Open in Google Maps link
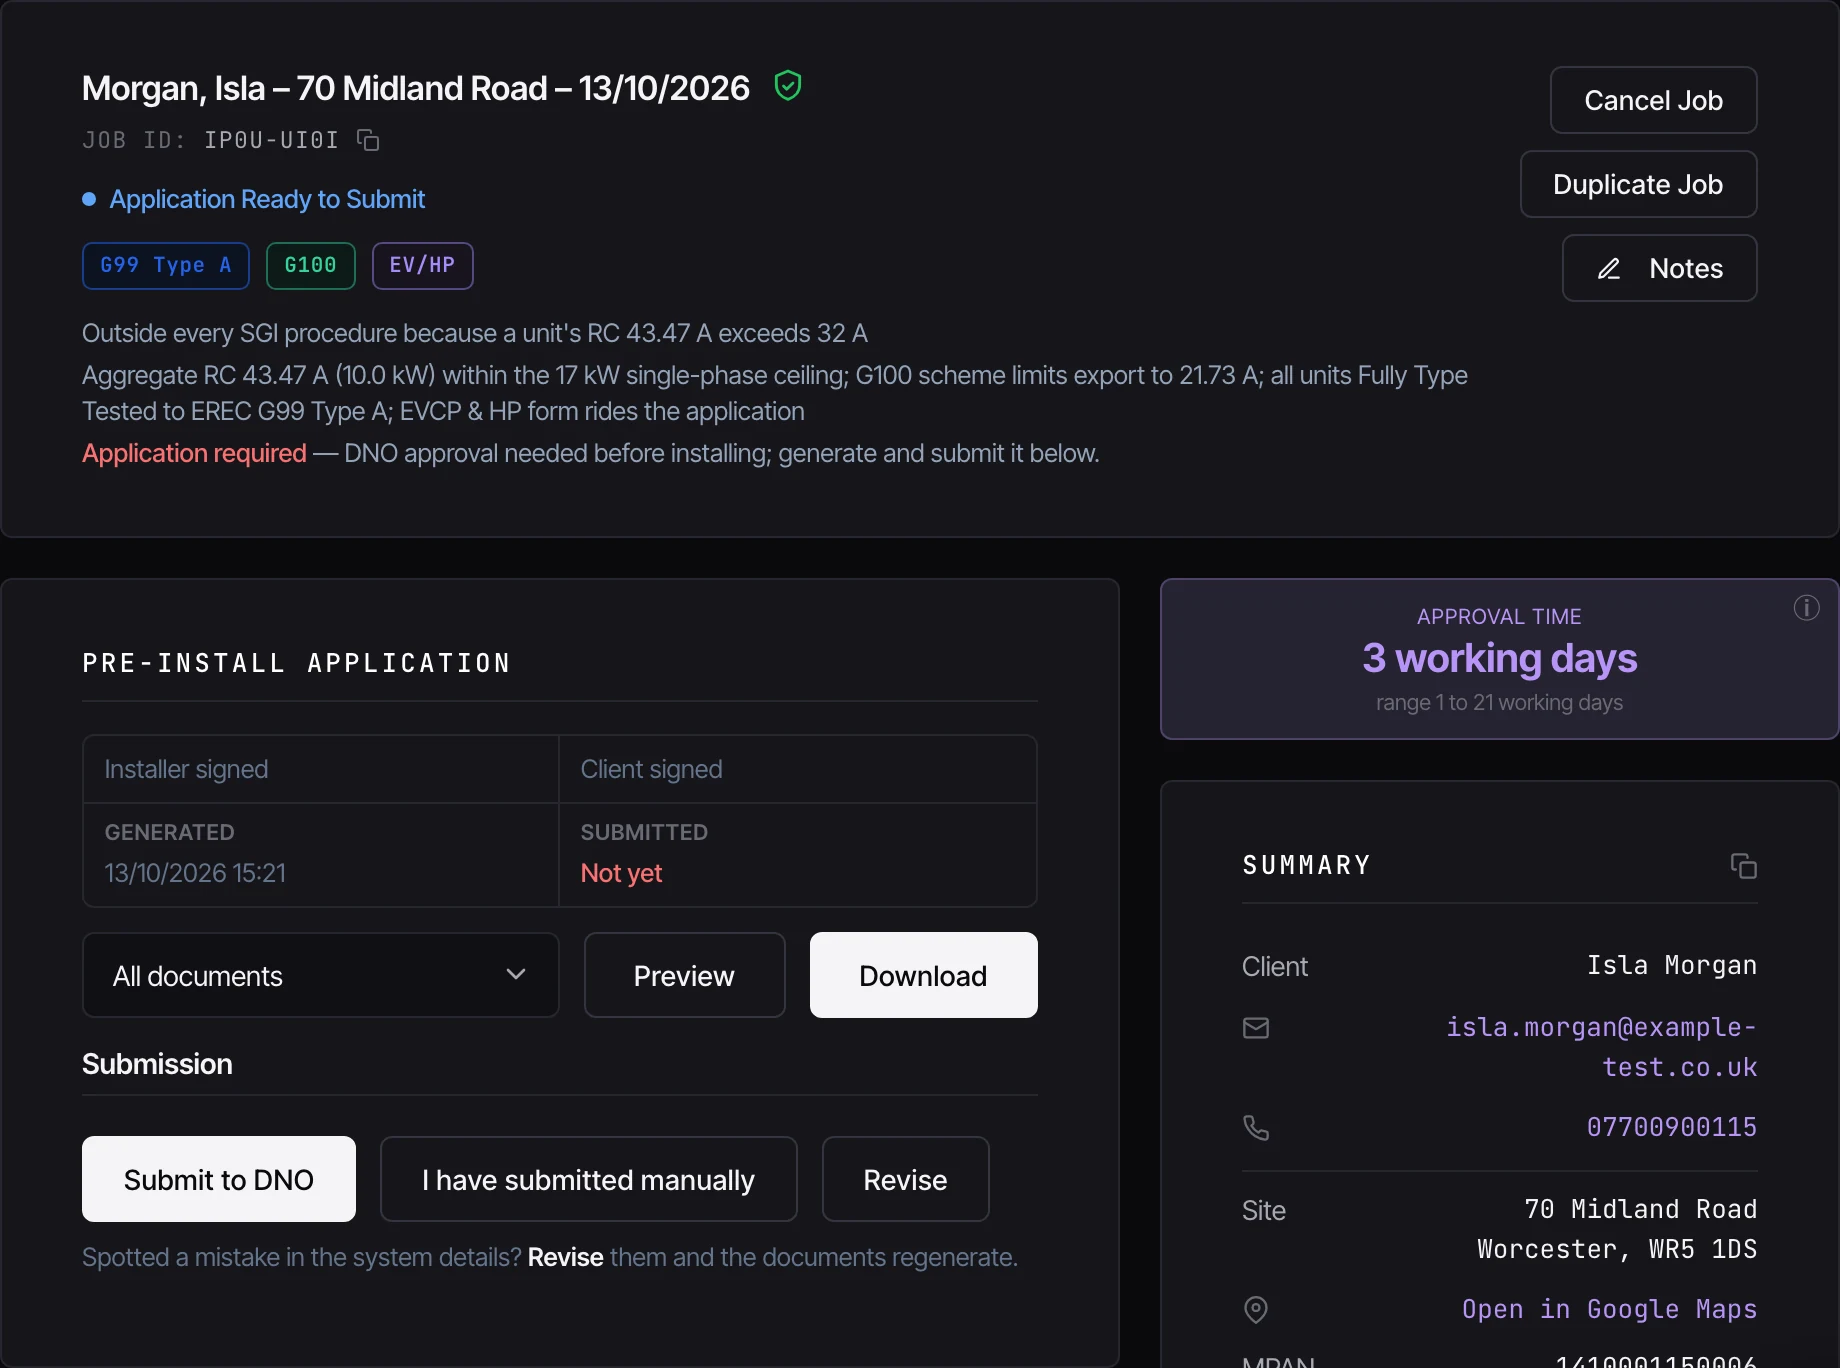This screenshot has width=1840, height=1368. tap(1609, 1309)
